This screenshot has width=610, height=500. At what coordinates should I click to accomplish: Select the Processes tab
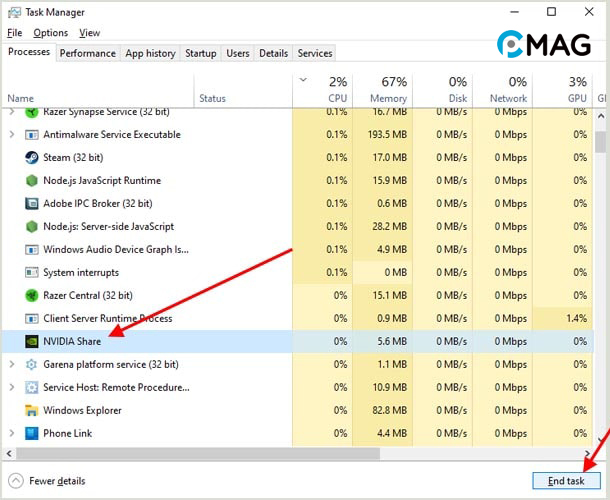(x=29, y=52)
